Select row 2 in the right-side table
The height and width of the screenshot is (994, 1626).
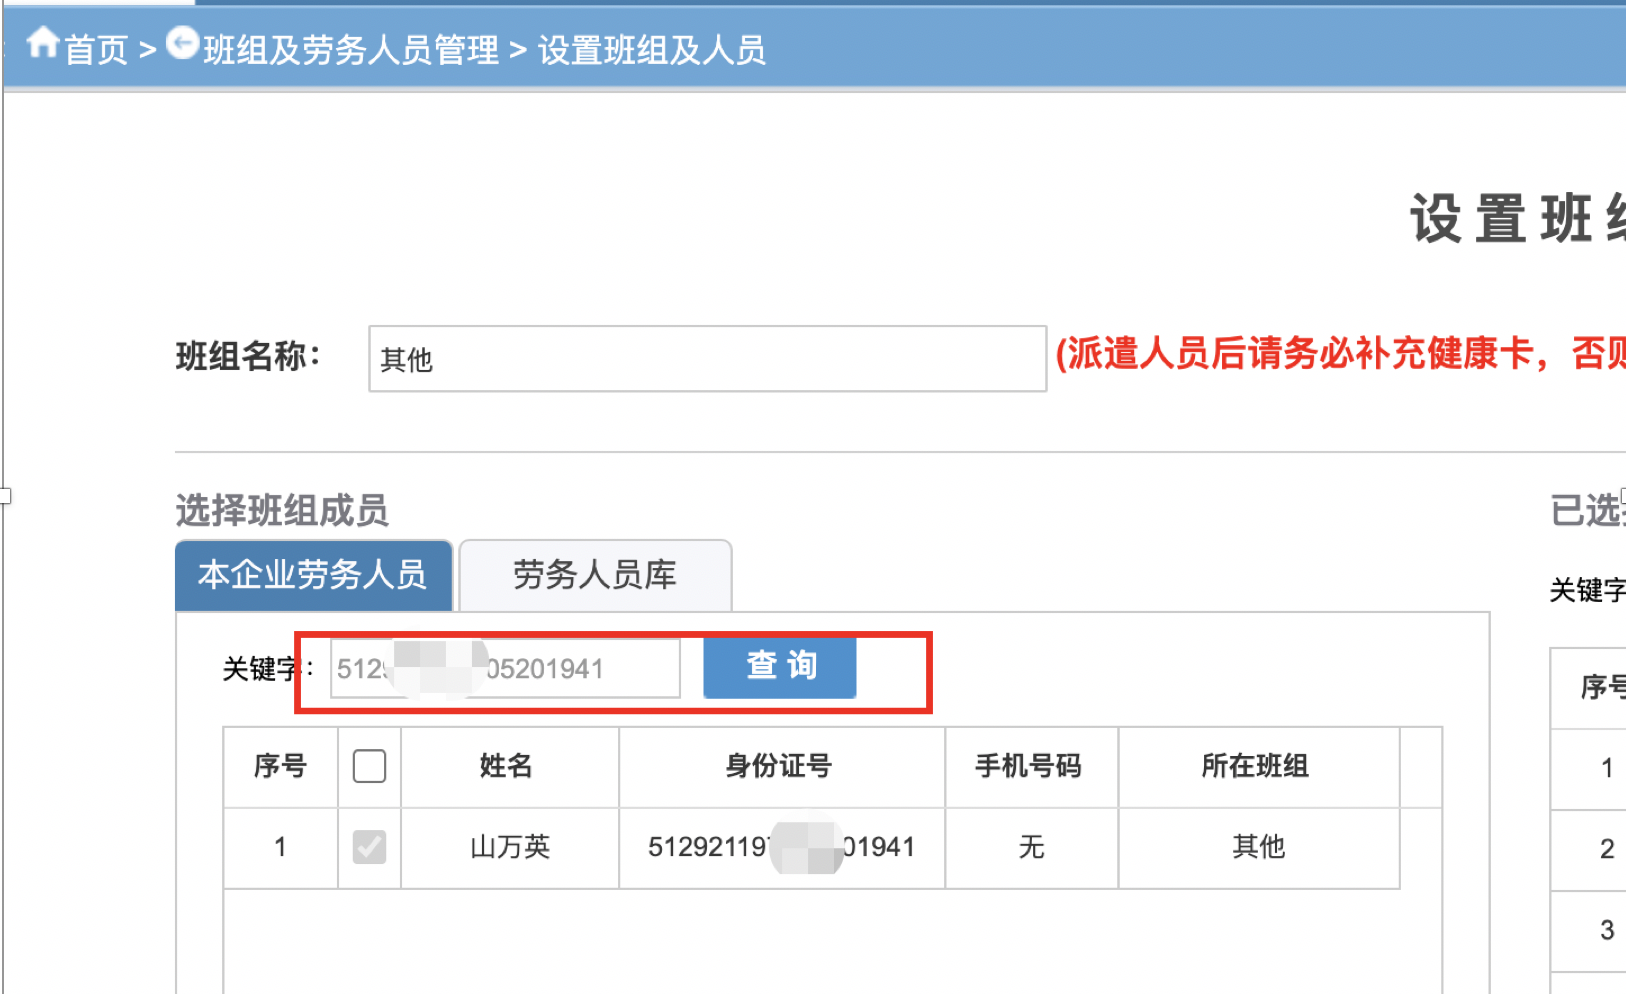(x=1606, y=849)
